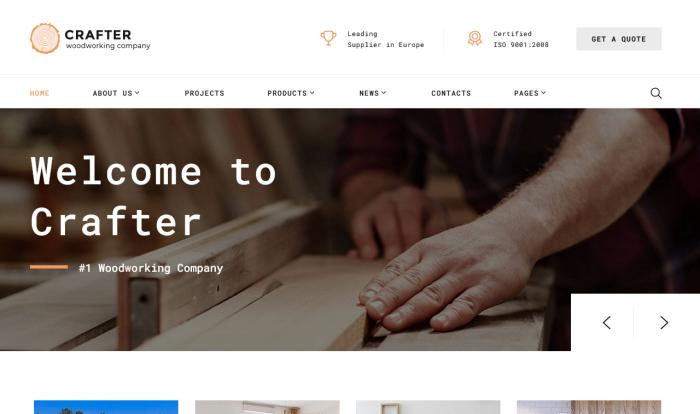
Task: Click the ISO certified ribbon badge icon
Action: point(475,38)
